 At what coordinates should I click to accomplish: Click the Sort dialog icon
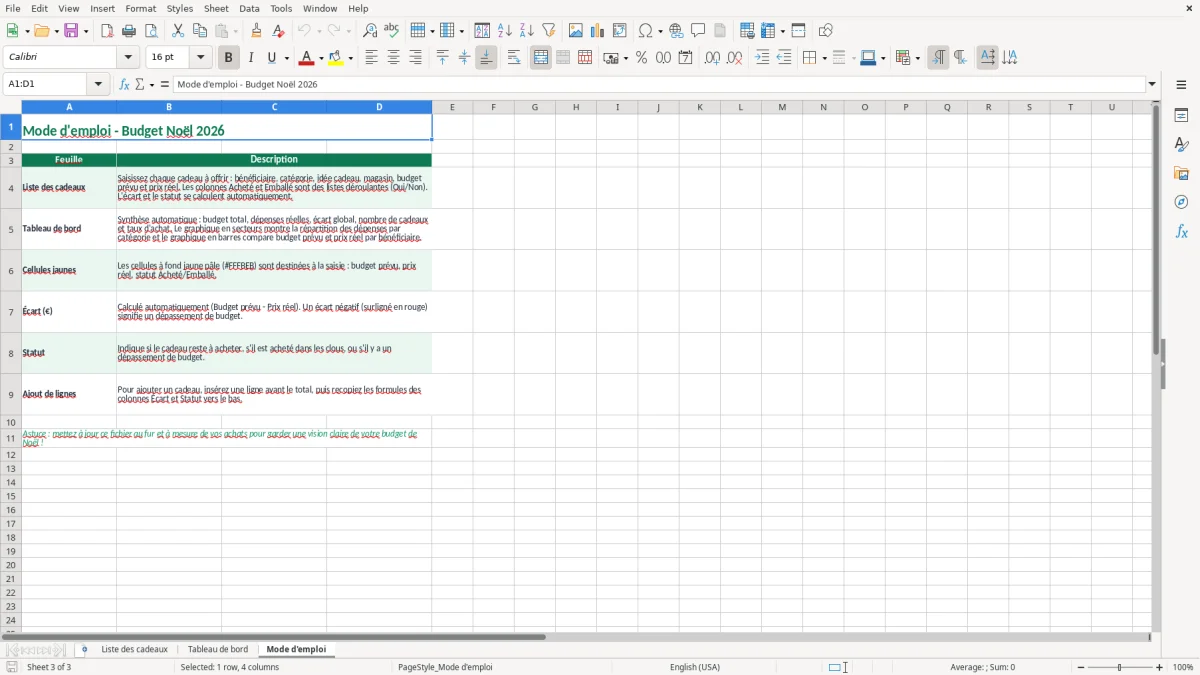(x=482, y=31)
